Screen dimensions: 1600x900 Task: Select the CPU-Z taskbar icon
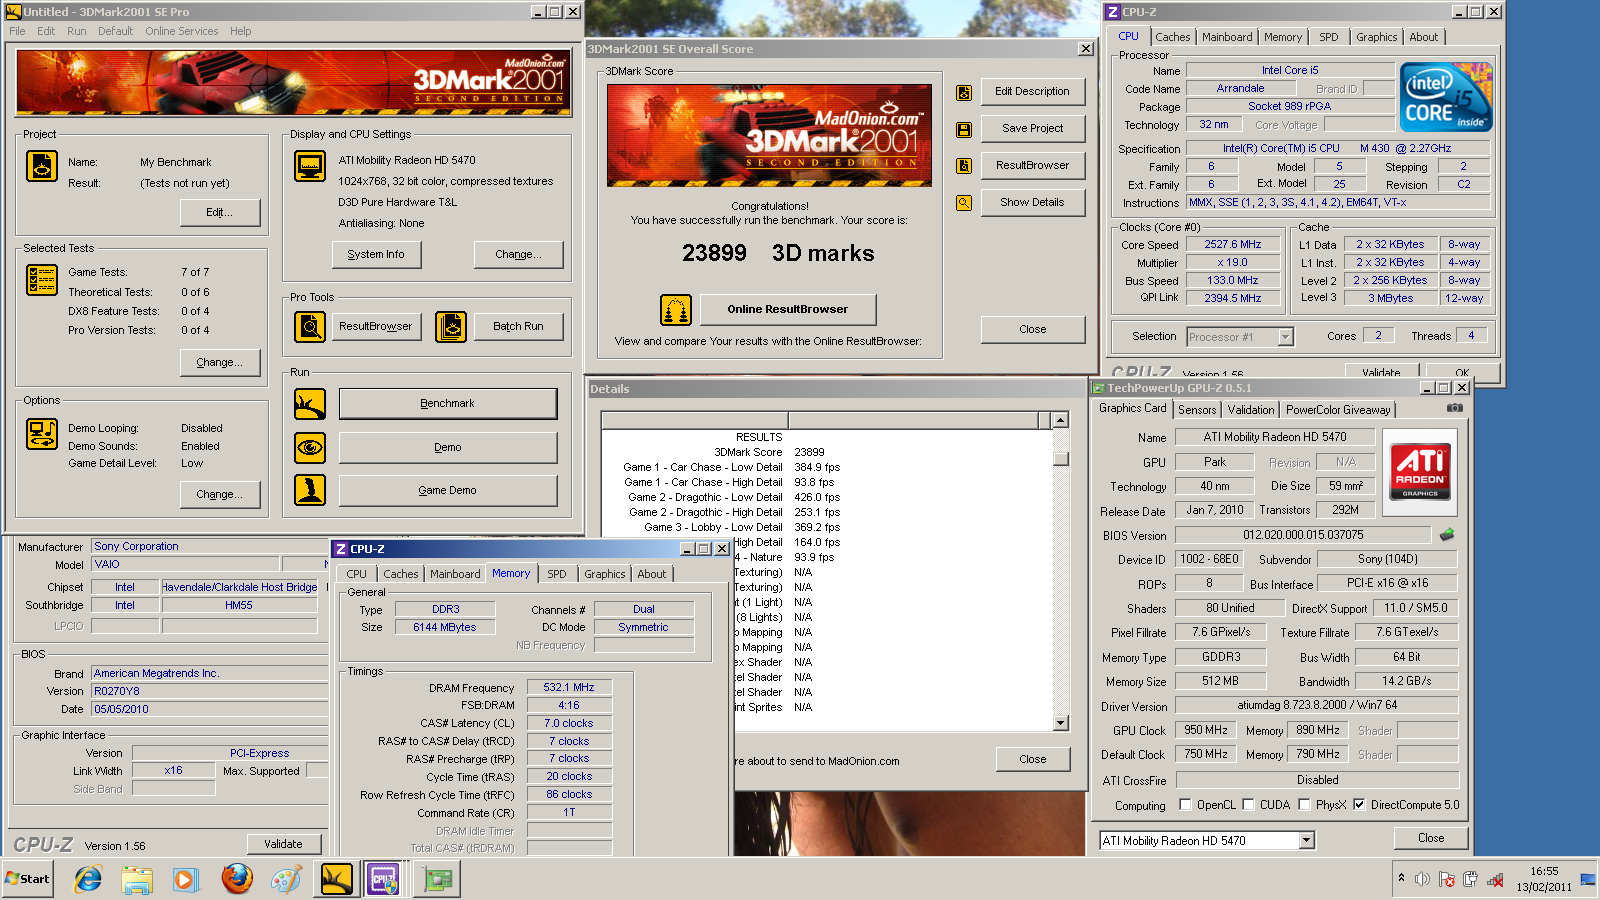383,879
